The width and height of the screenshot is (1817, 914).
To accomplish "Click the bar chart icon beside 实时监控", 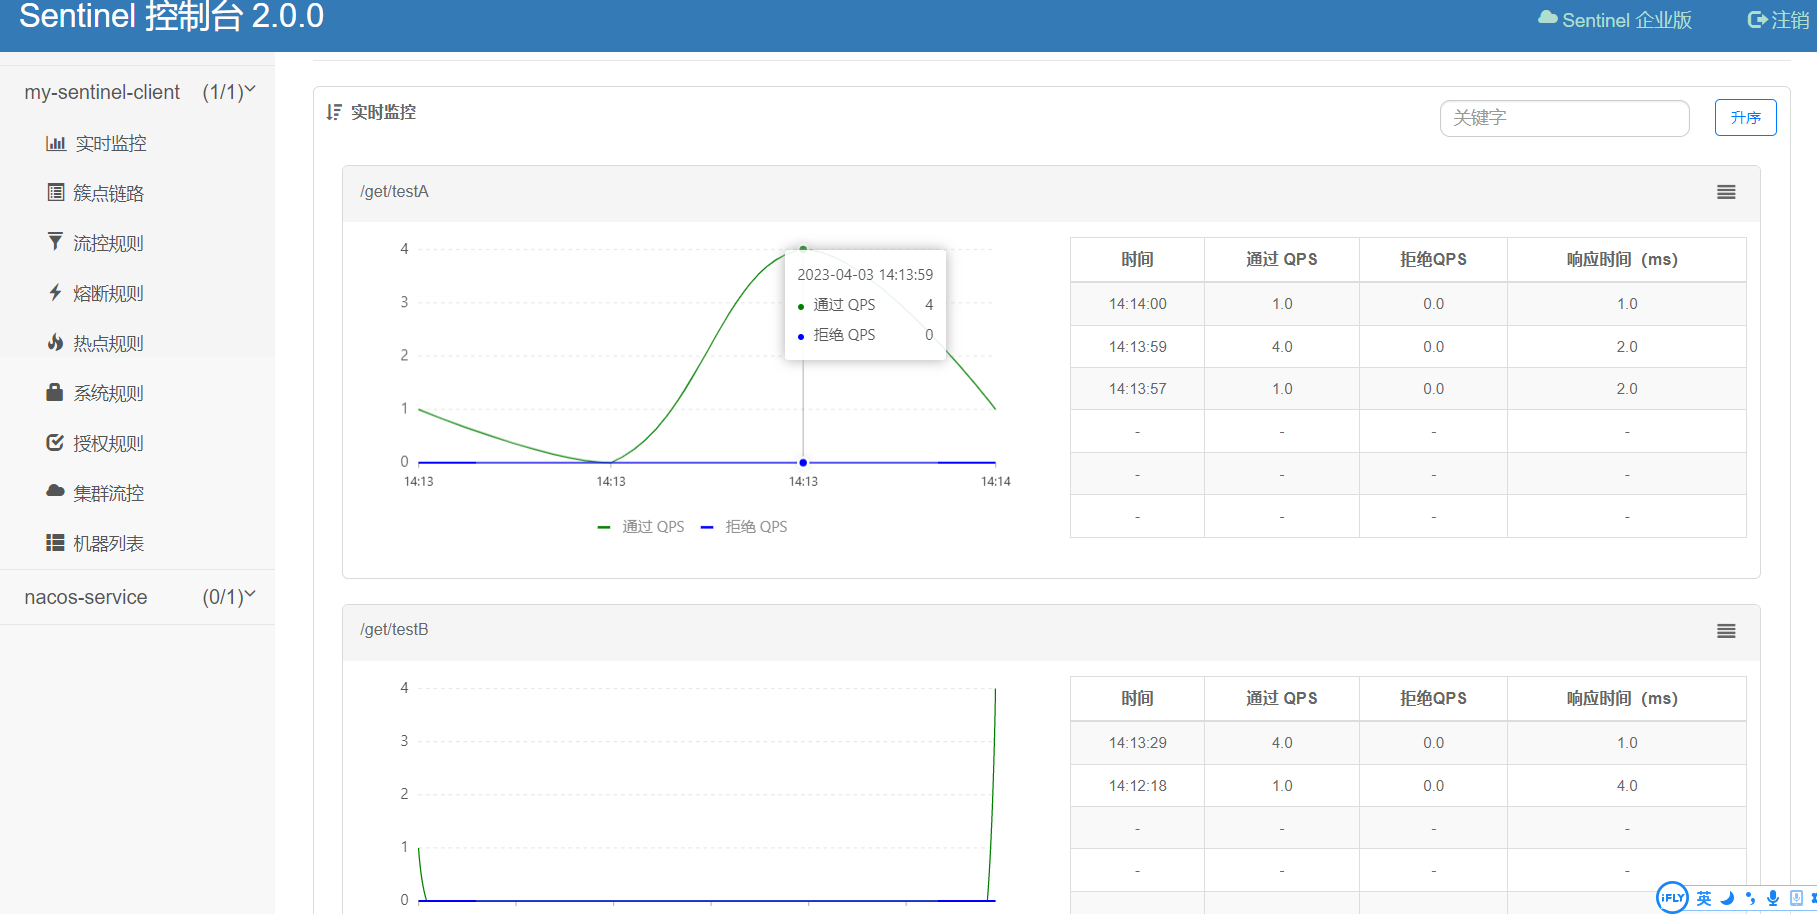I will 56,143.
